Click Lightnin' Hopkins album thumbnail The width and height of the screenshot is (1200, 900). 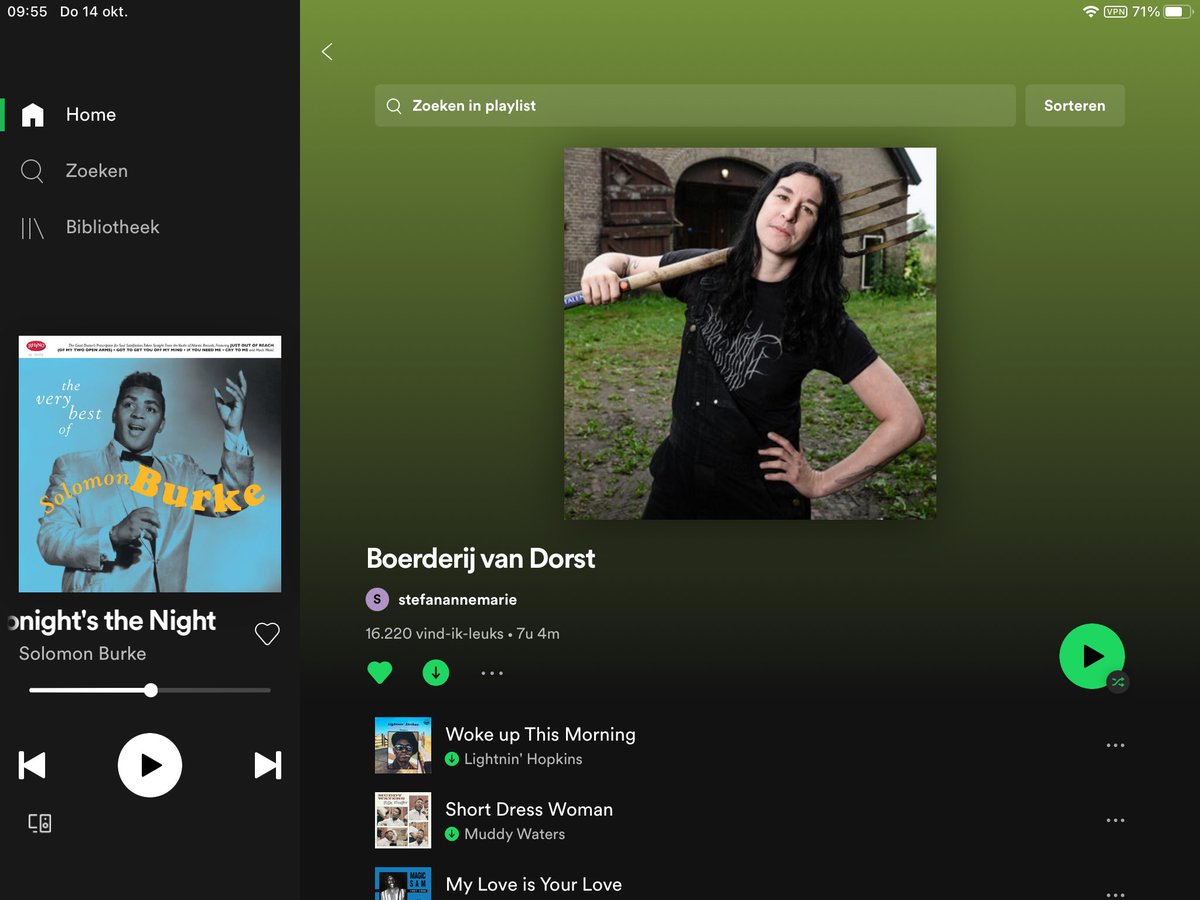pos(403,745)
